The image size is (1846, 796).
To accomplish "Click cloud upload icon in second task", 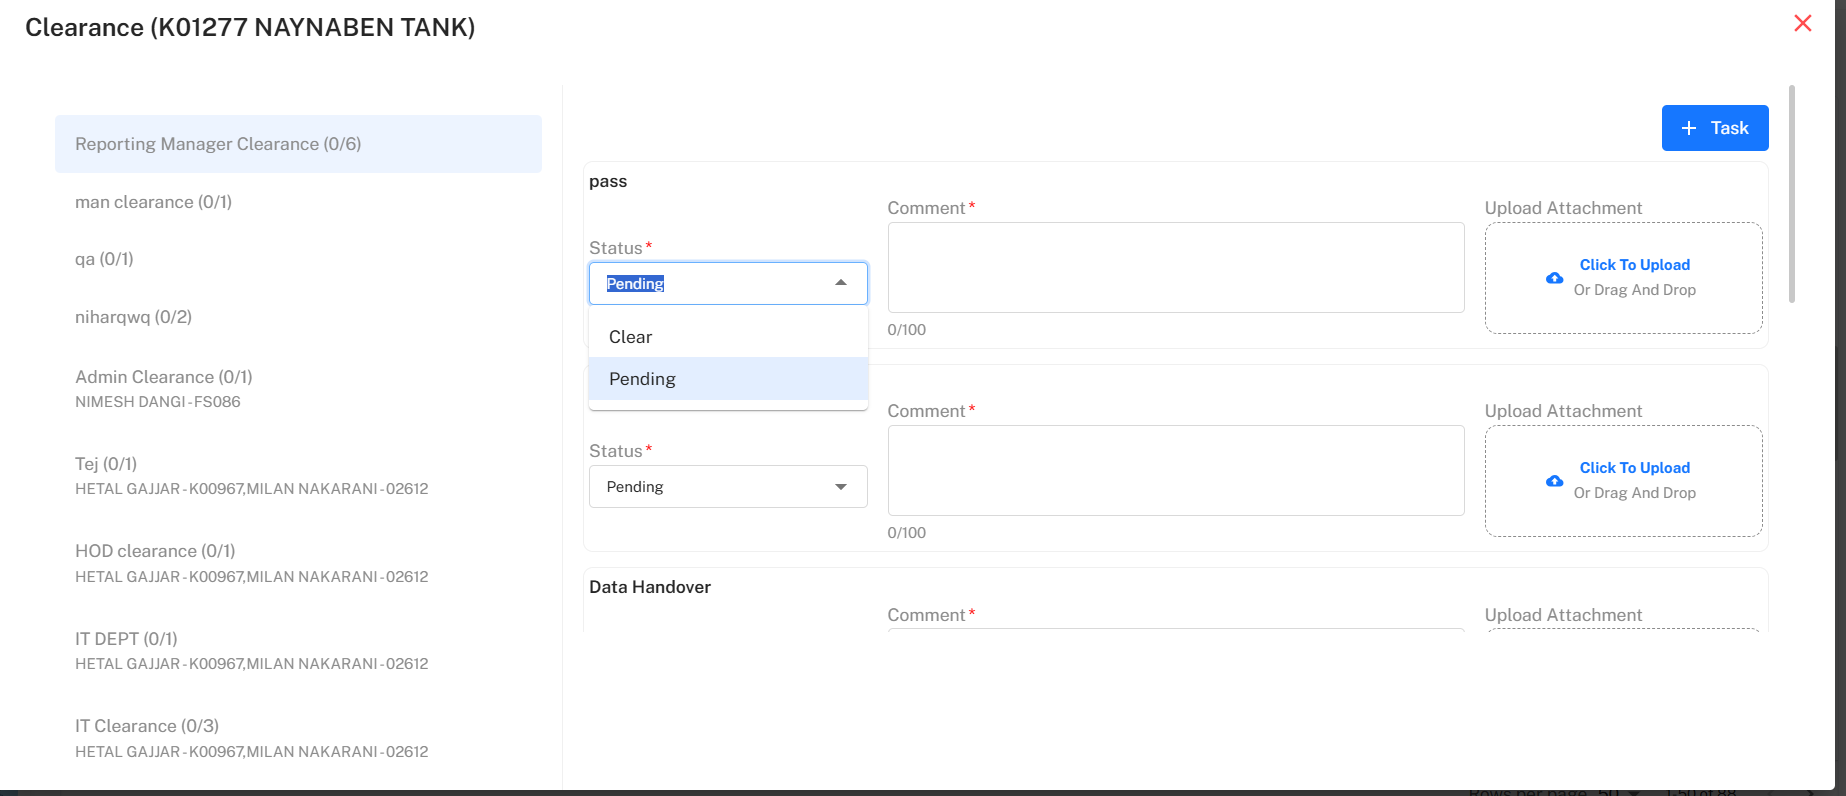I will [x=1554, y=481].
